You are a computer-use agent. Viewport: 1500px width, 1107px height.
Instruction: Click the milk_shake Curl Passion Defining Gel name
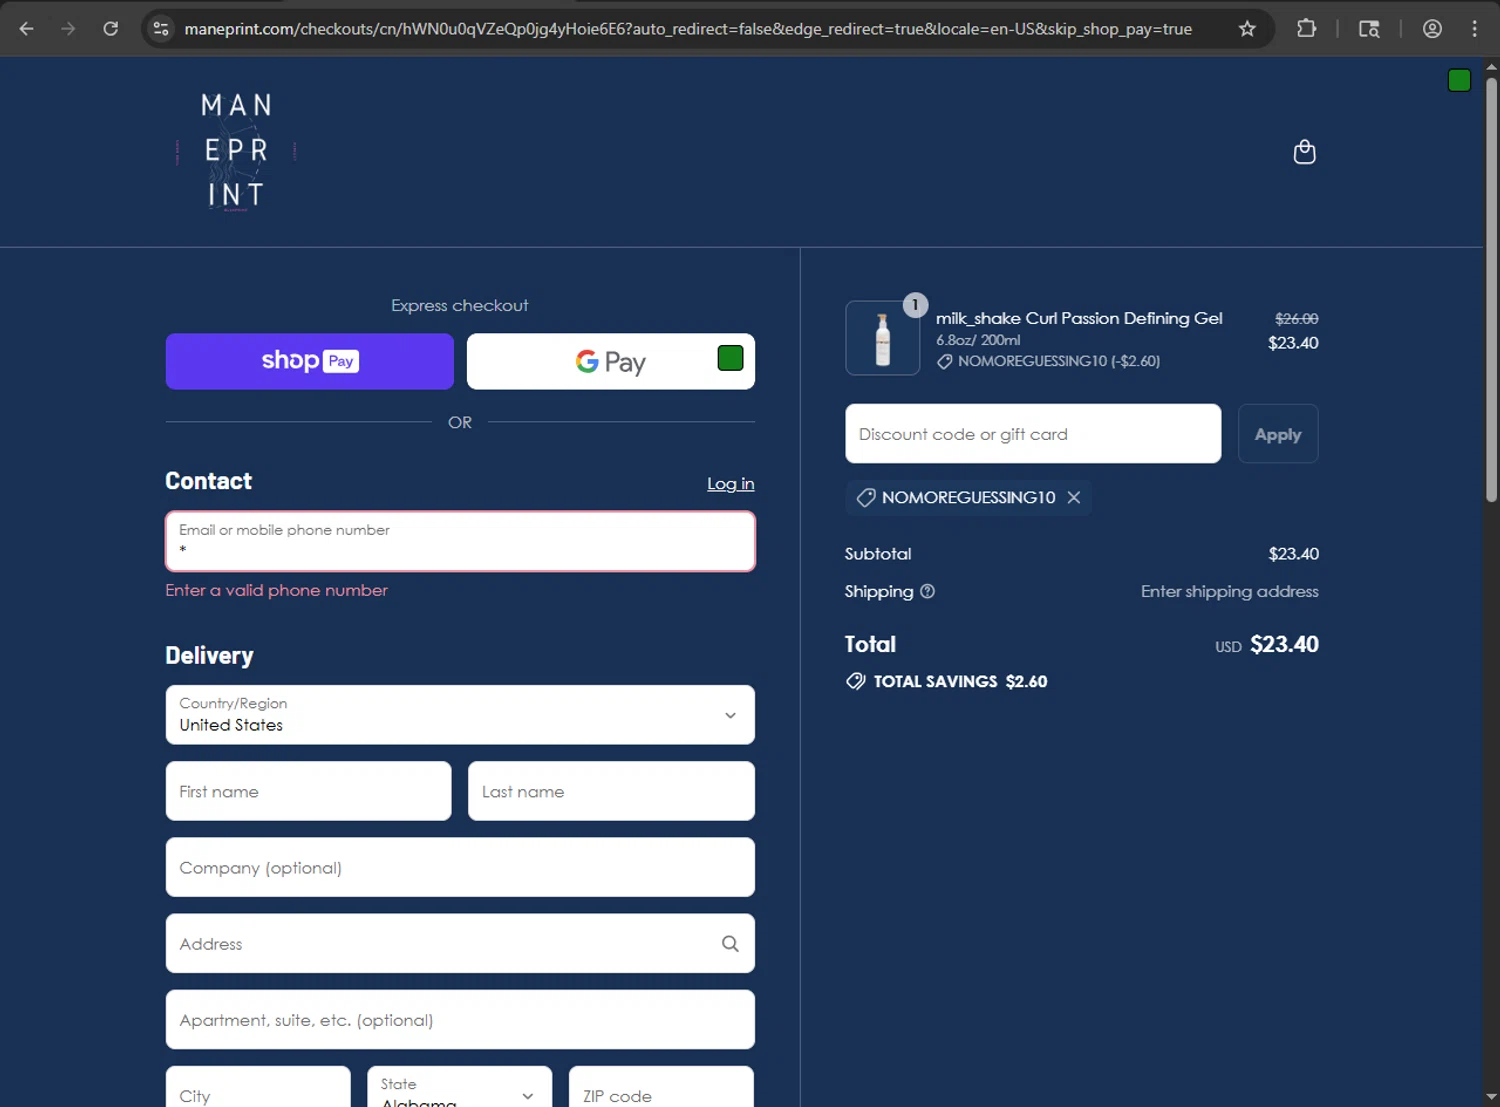point(1079,318)
